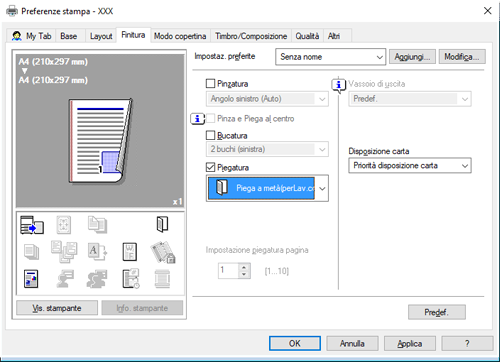Open the Timbro/Composizione tab
Image resolution: width=500 pixels, height=362 pixels.
point(251,36)
